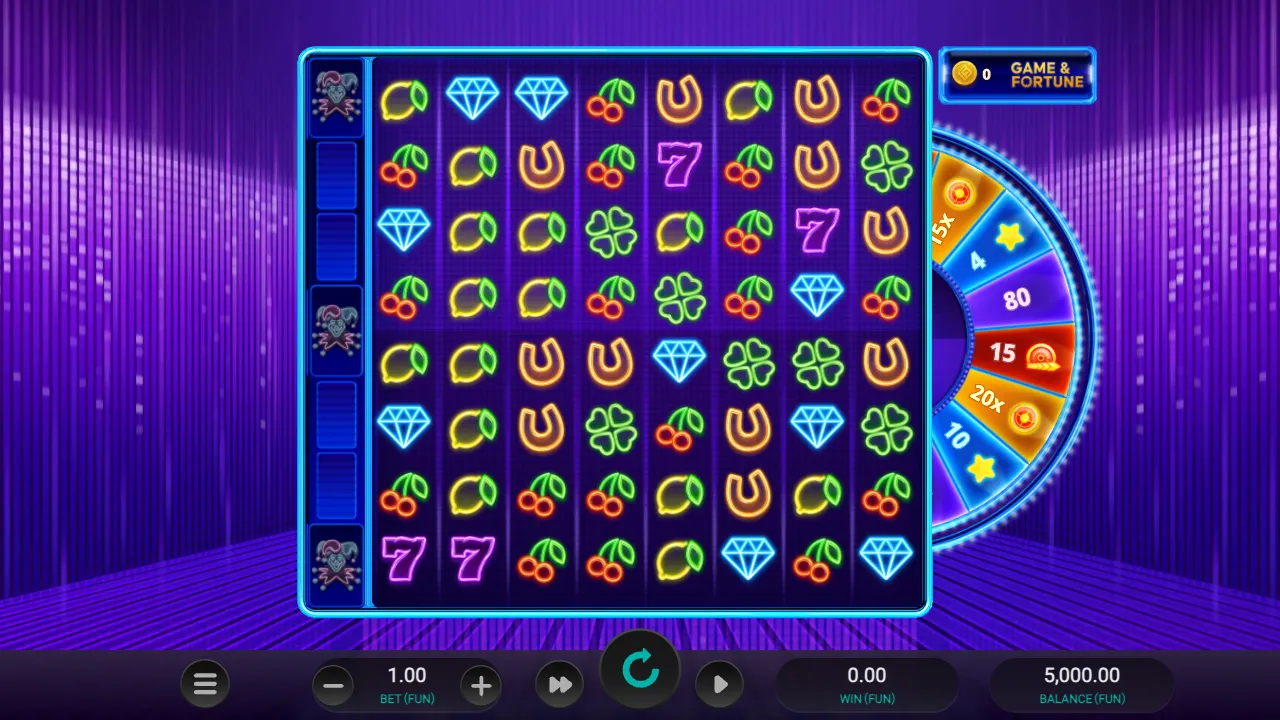Click the pink 7 symbol in bottom-left corner
The image size is (1280, 720).
(403, 559)
